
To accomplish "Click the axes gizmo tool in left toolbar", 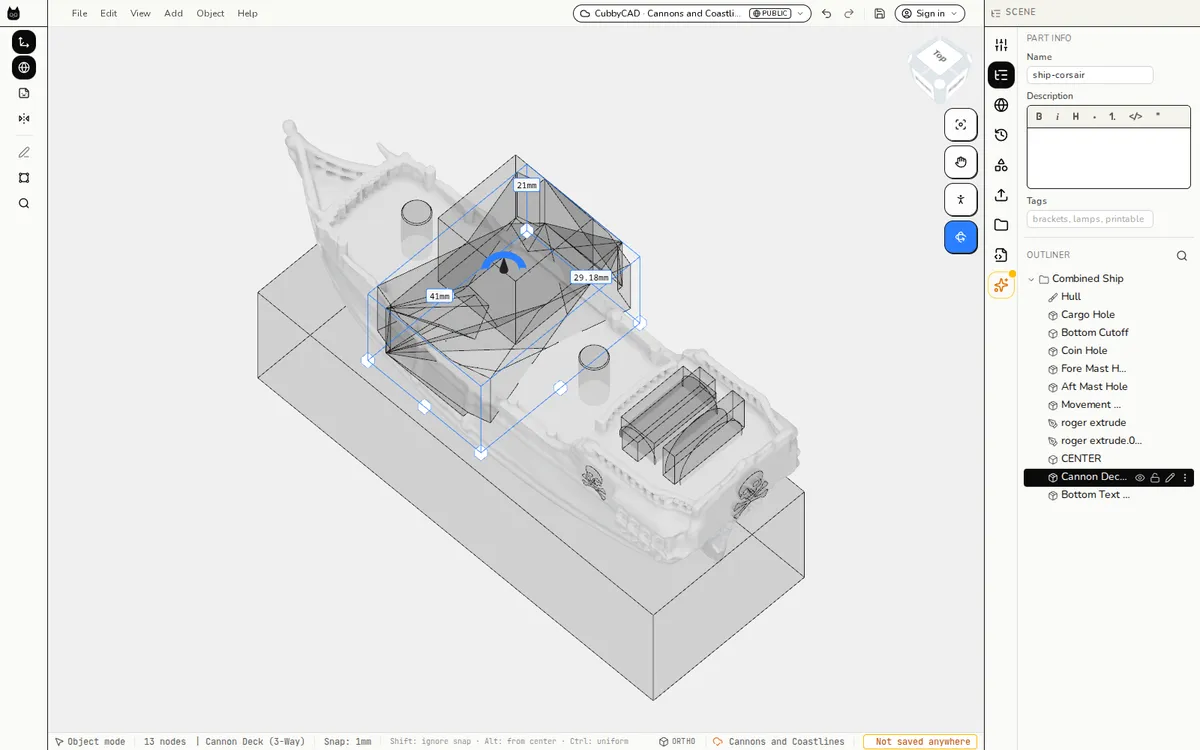I will tap(24, 42).
